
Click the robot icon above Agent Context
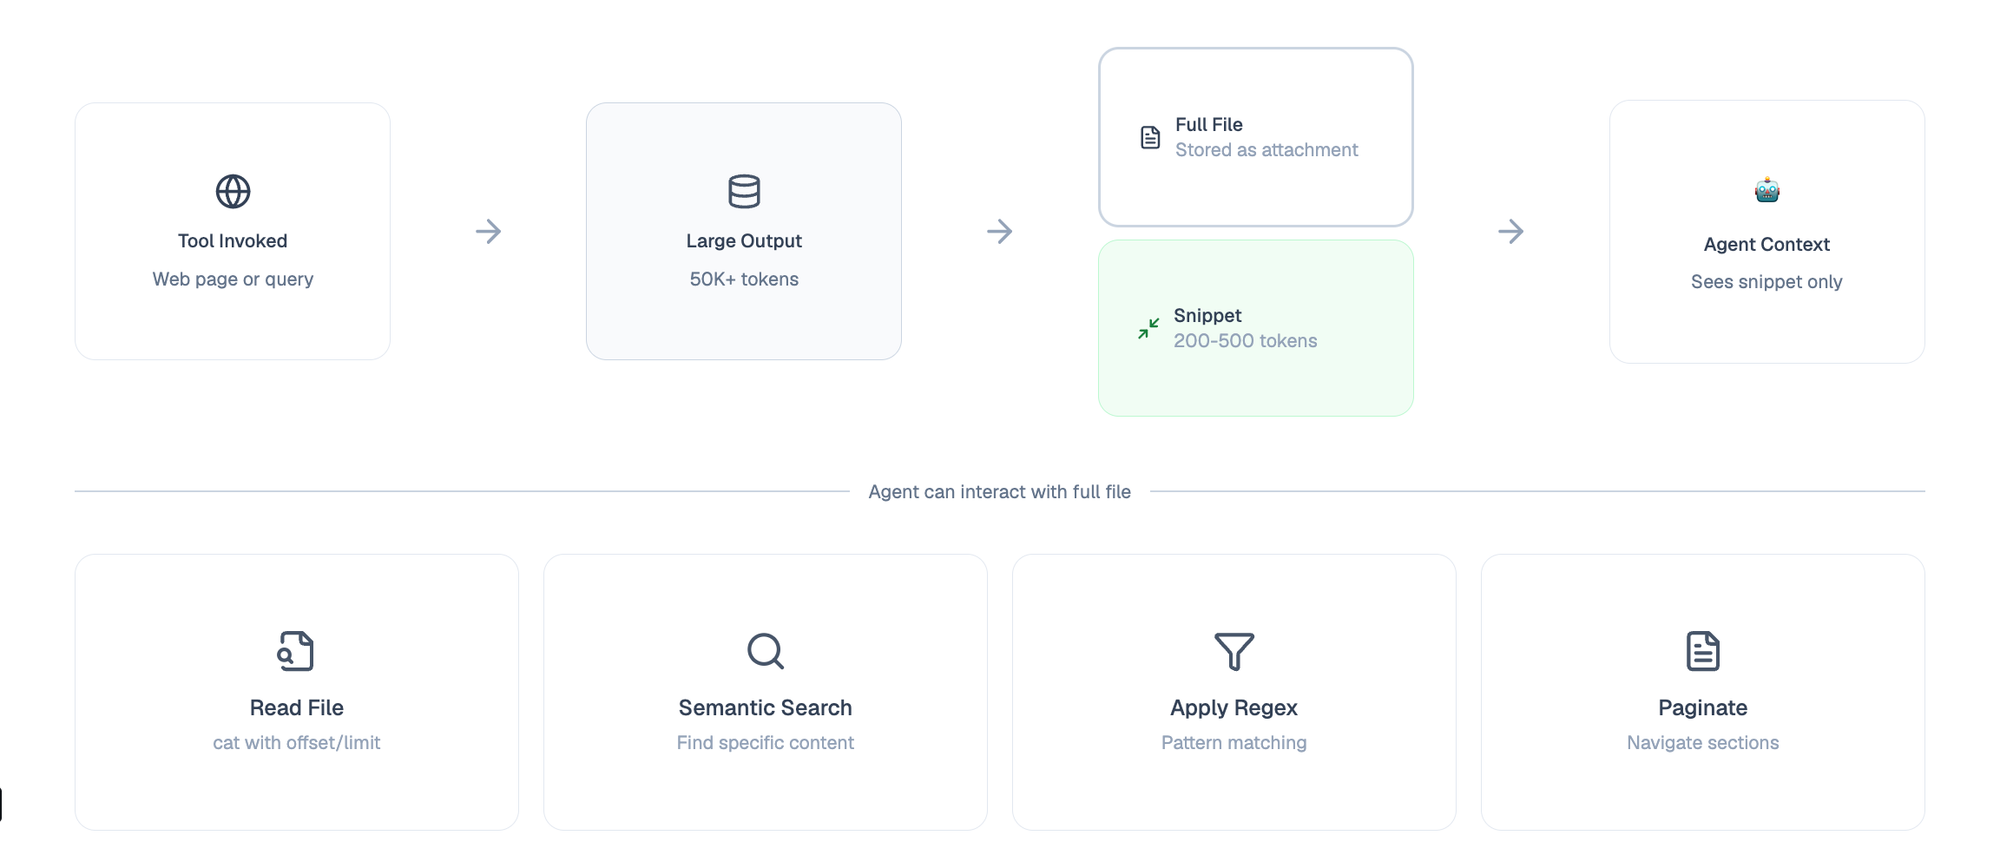point(1767,190)
